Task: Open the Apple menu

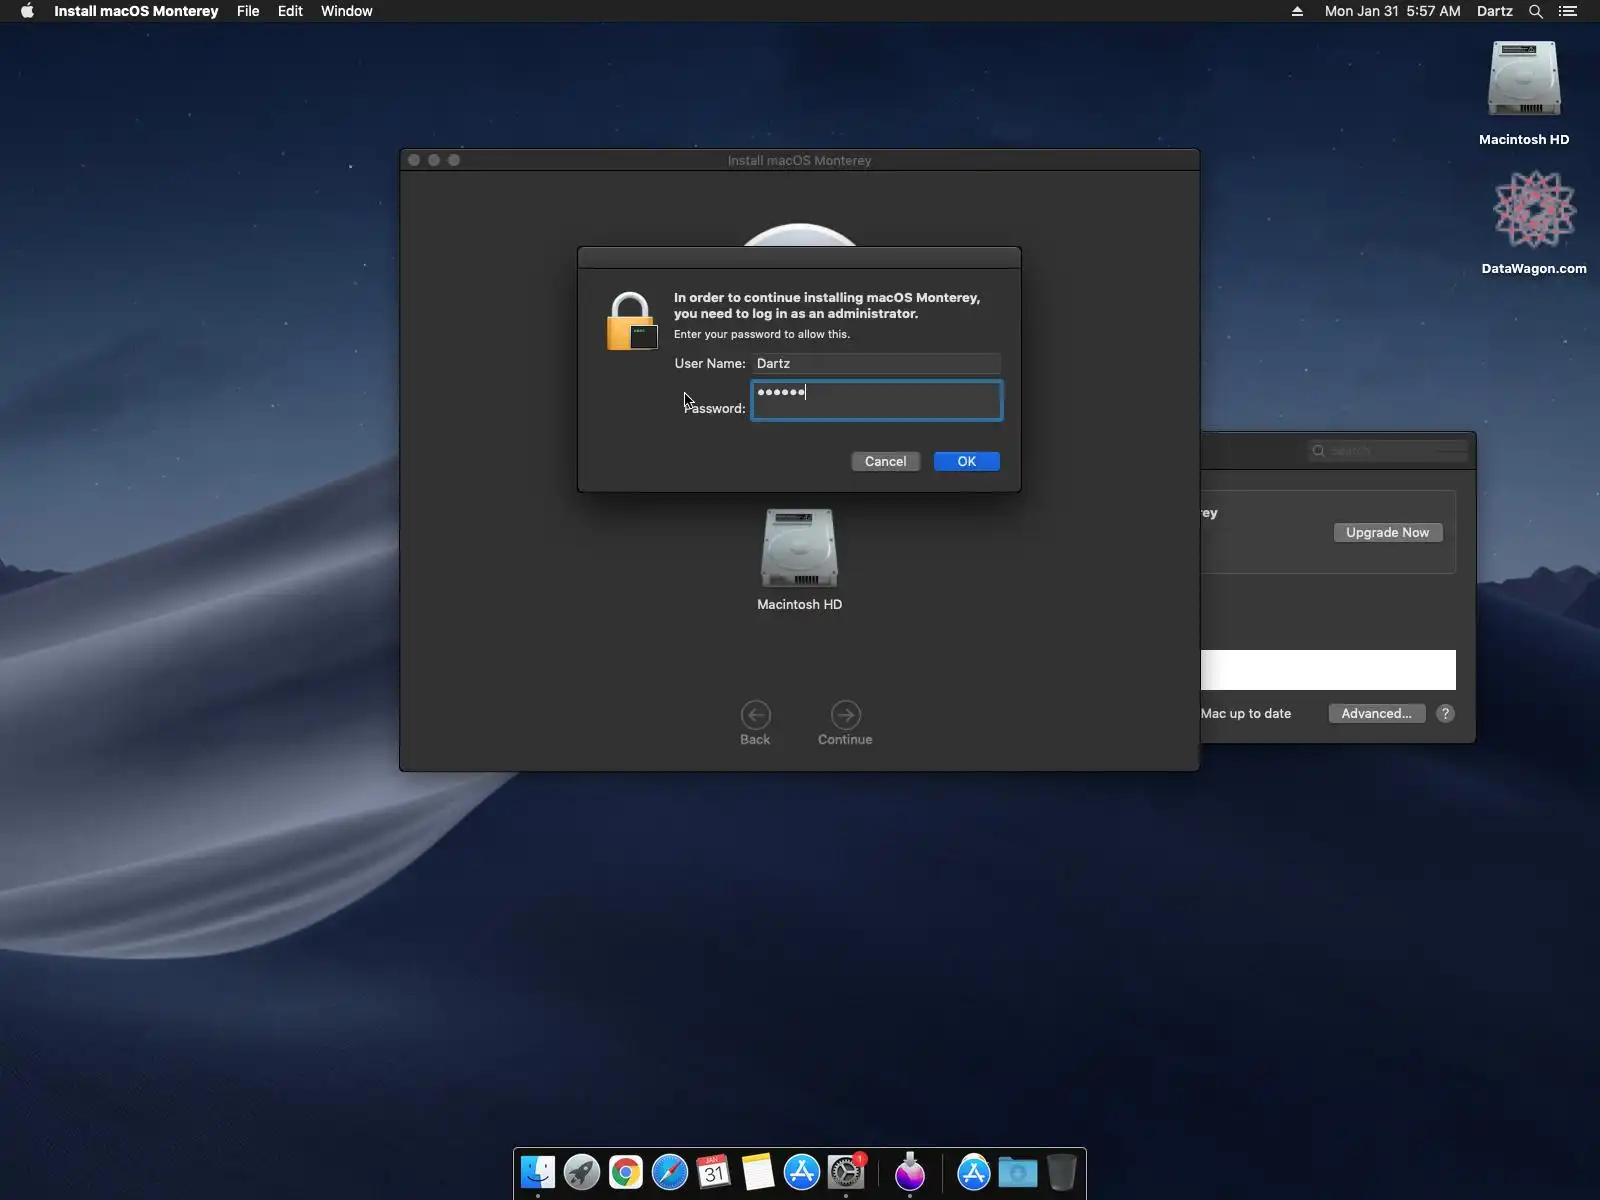Action: pos(27,11)
